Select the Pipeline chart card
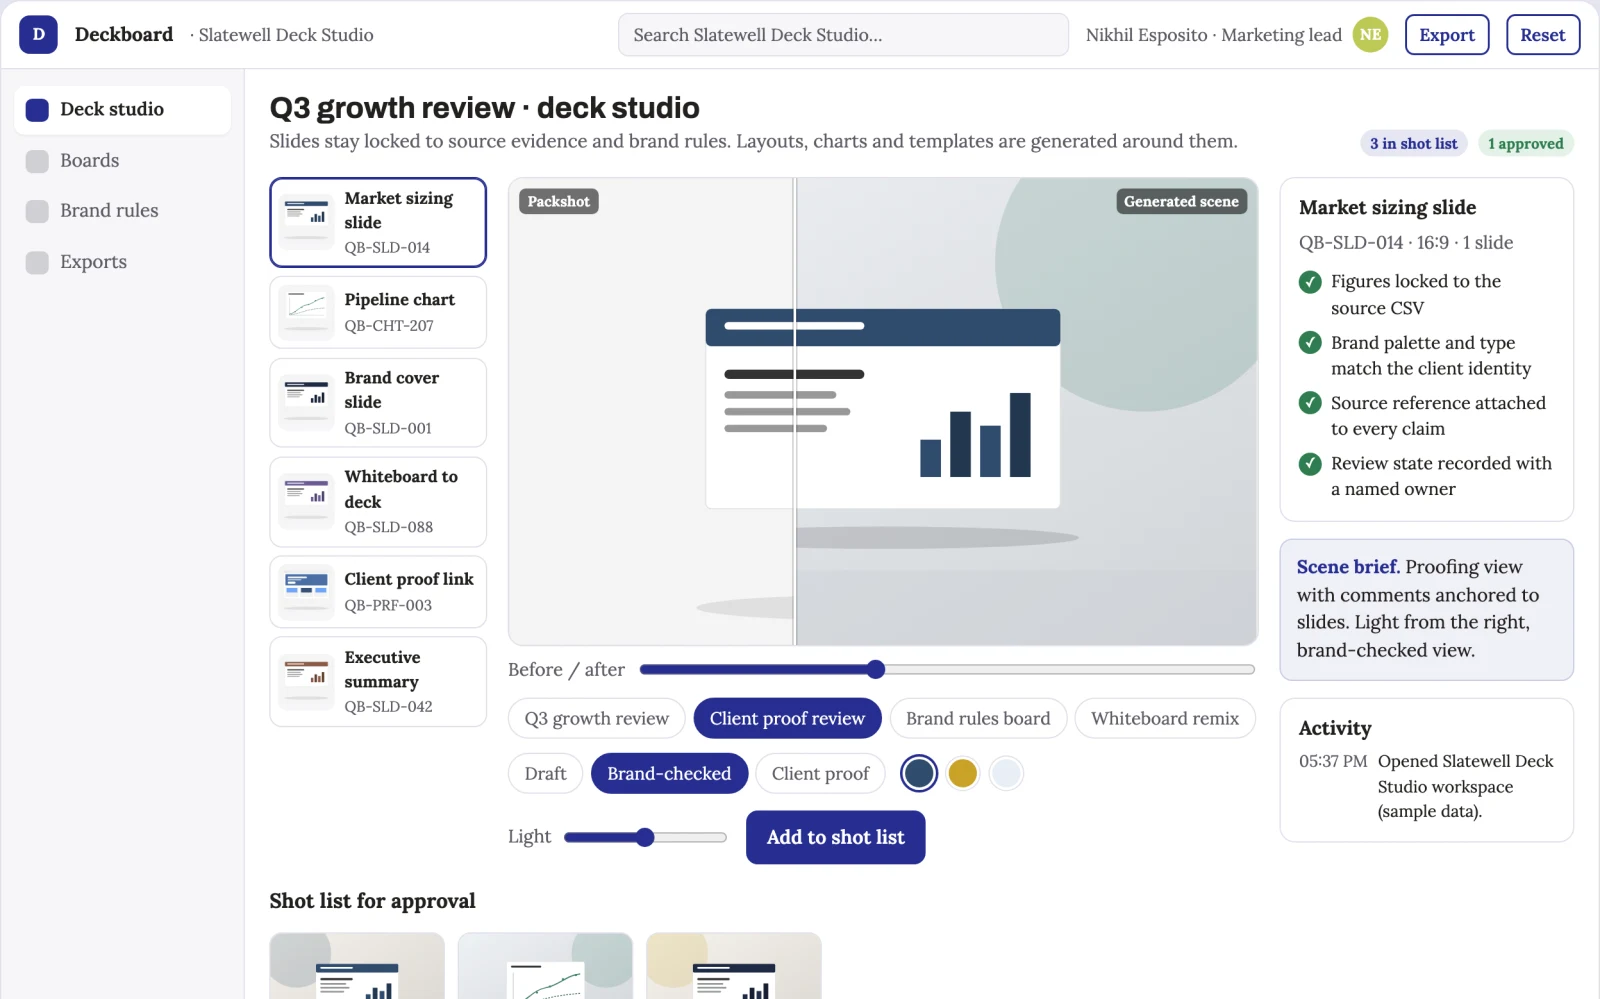Image resolution: width=1600 pixels, height=999 pixels. pos(378,312)
